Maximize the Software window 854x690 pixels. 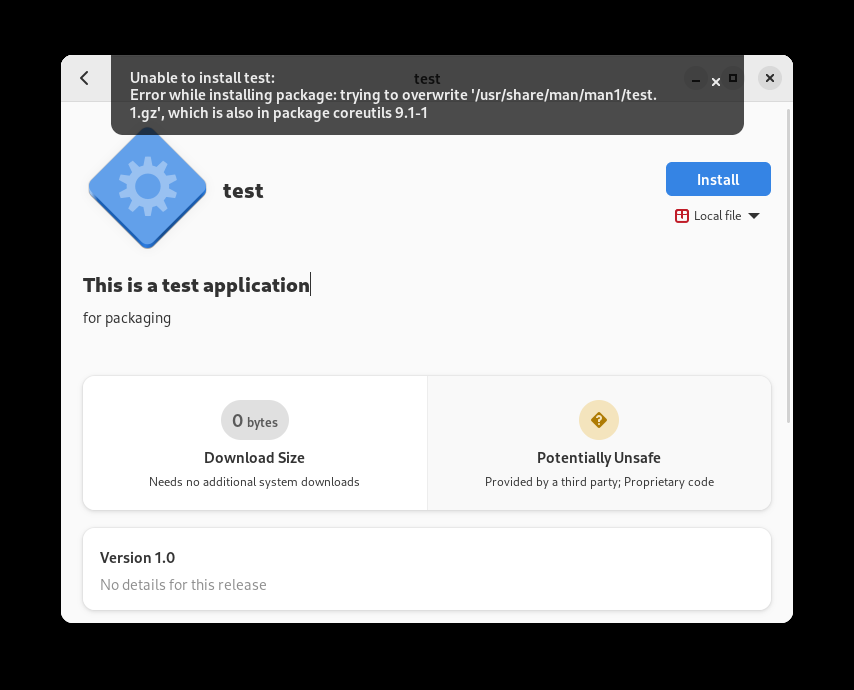(x=733, y=78)
